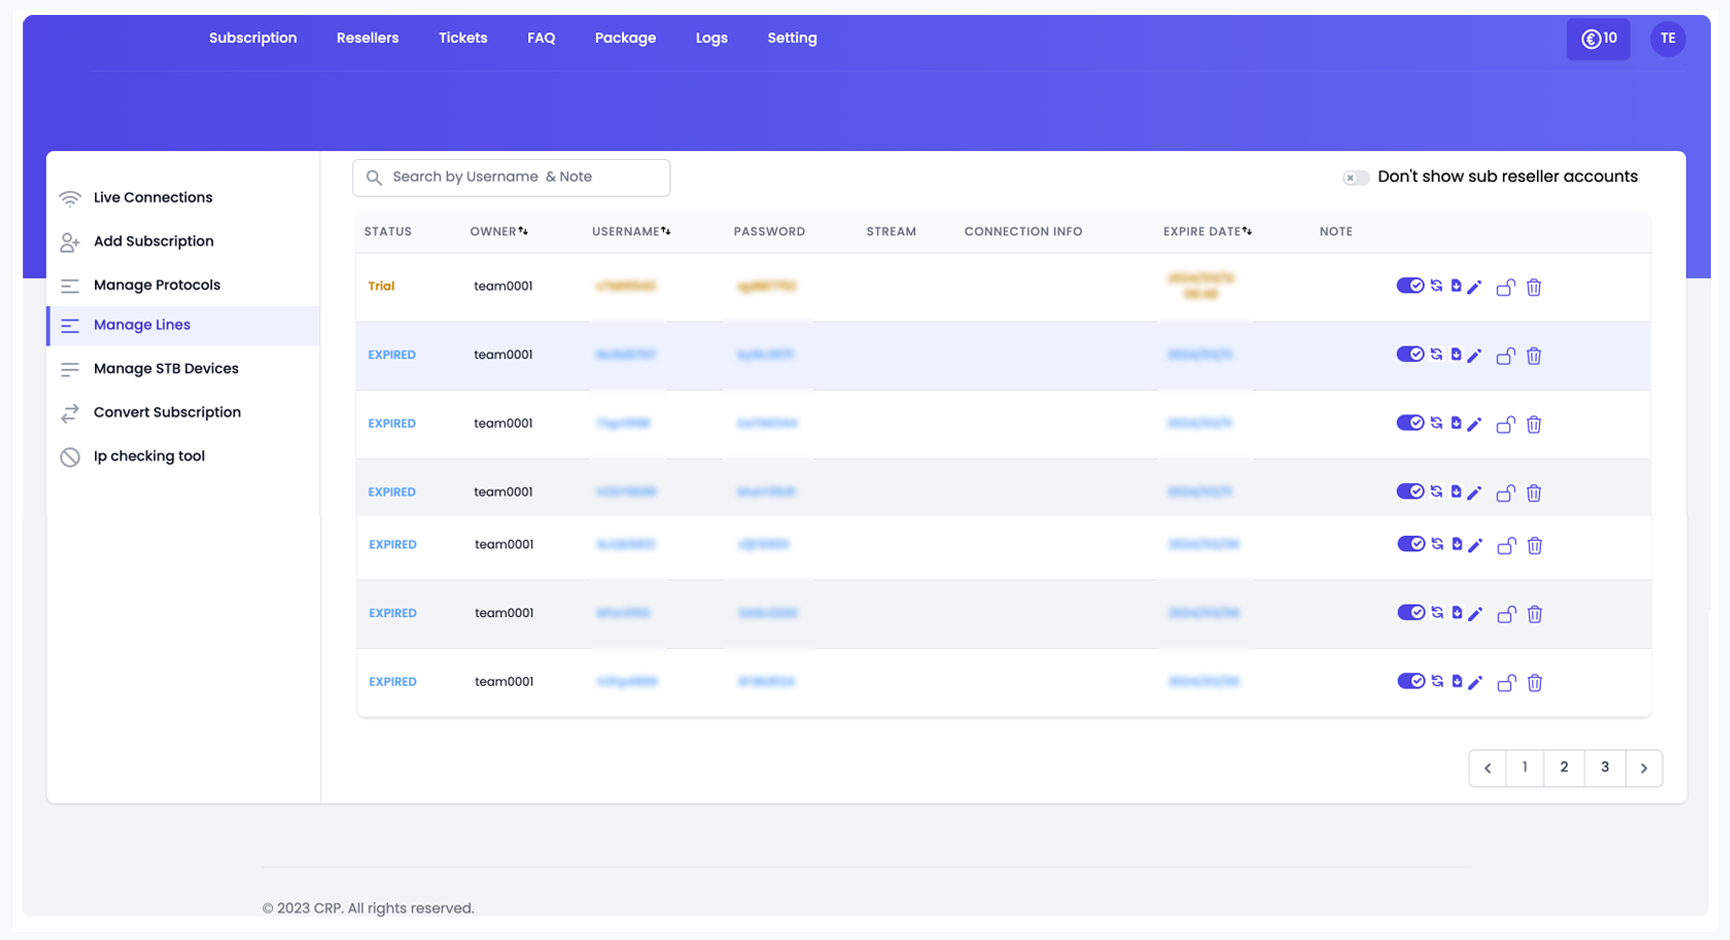The height and width of the screenshot is (940, 1730).
Task: Click trash icon in the highlighted EXPIRED row
Action: tap(1534, 356)
